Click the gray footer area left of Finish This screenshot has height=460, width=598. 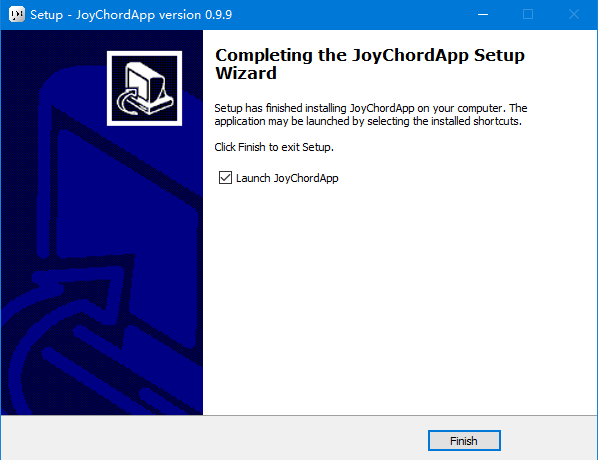point(214,439)
